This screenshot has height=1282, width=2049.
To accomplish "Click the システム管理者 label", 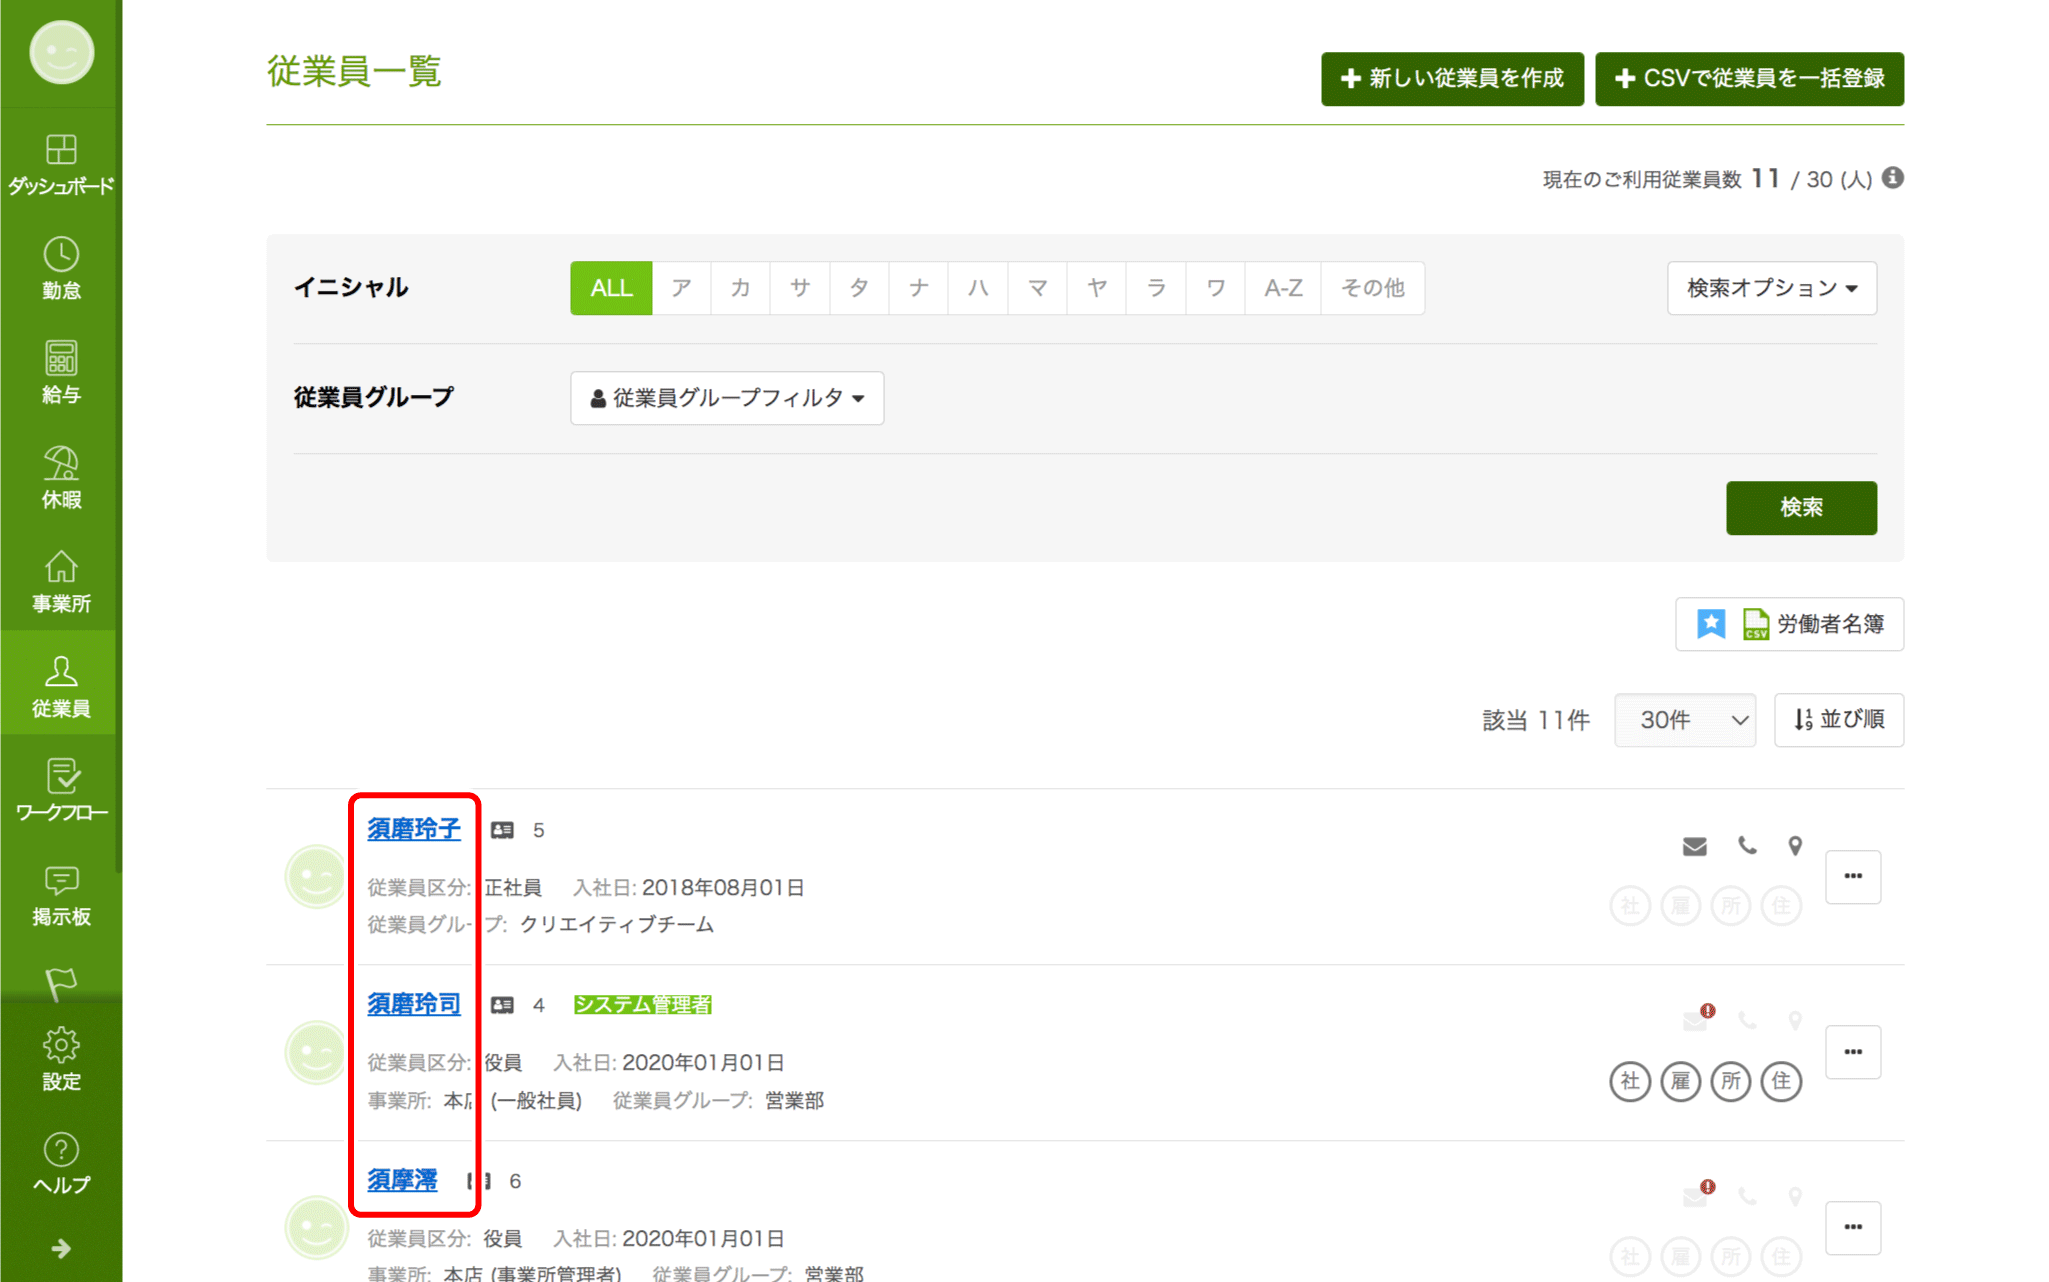I will tap(642, 1004).
